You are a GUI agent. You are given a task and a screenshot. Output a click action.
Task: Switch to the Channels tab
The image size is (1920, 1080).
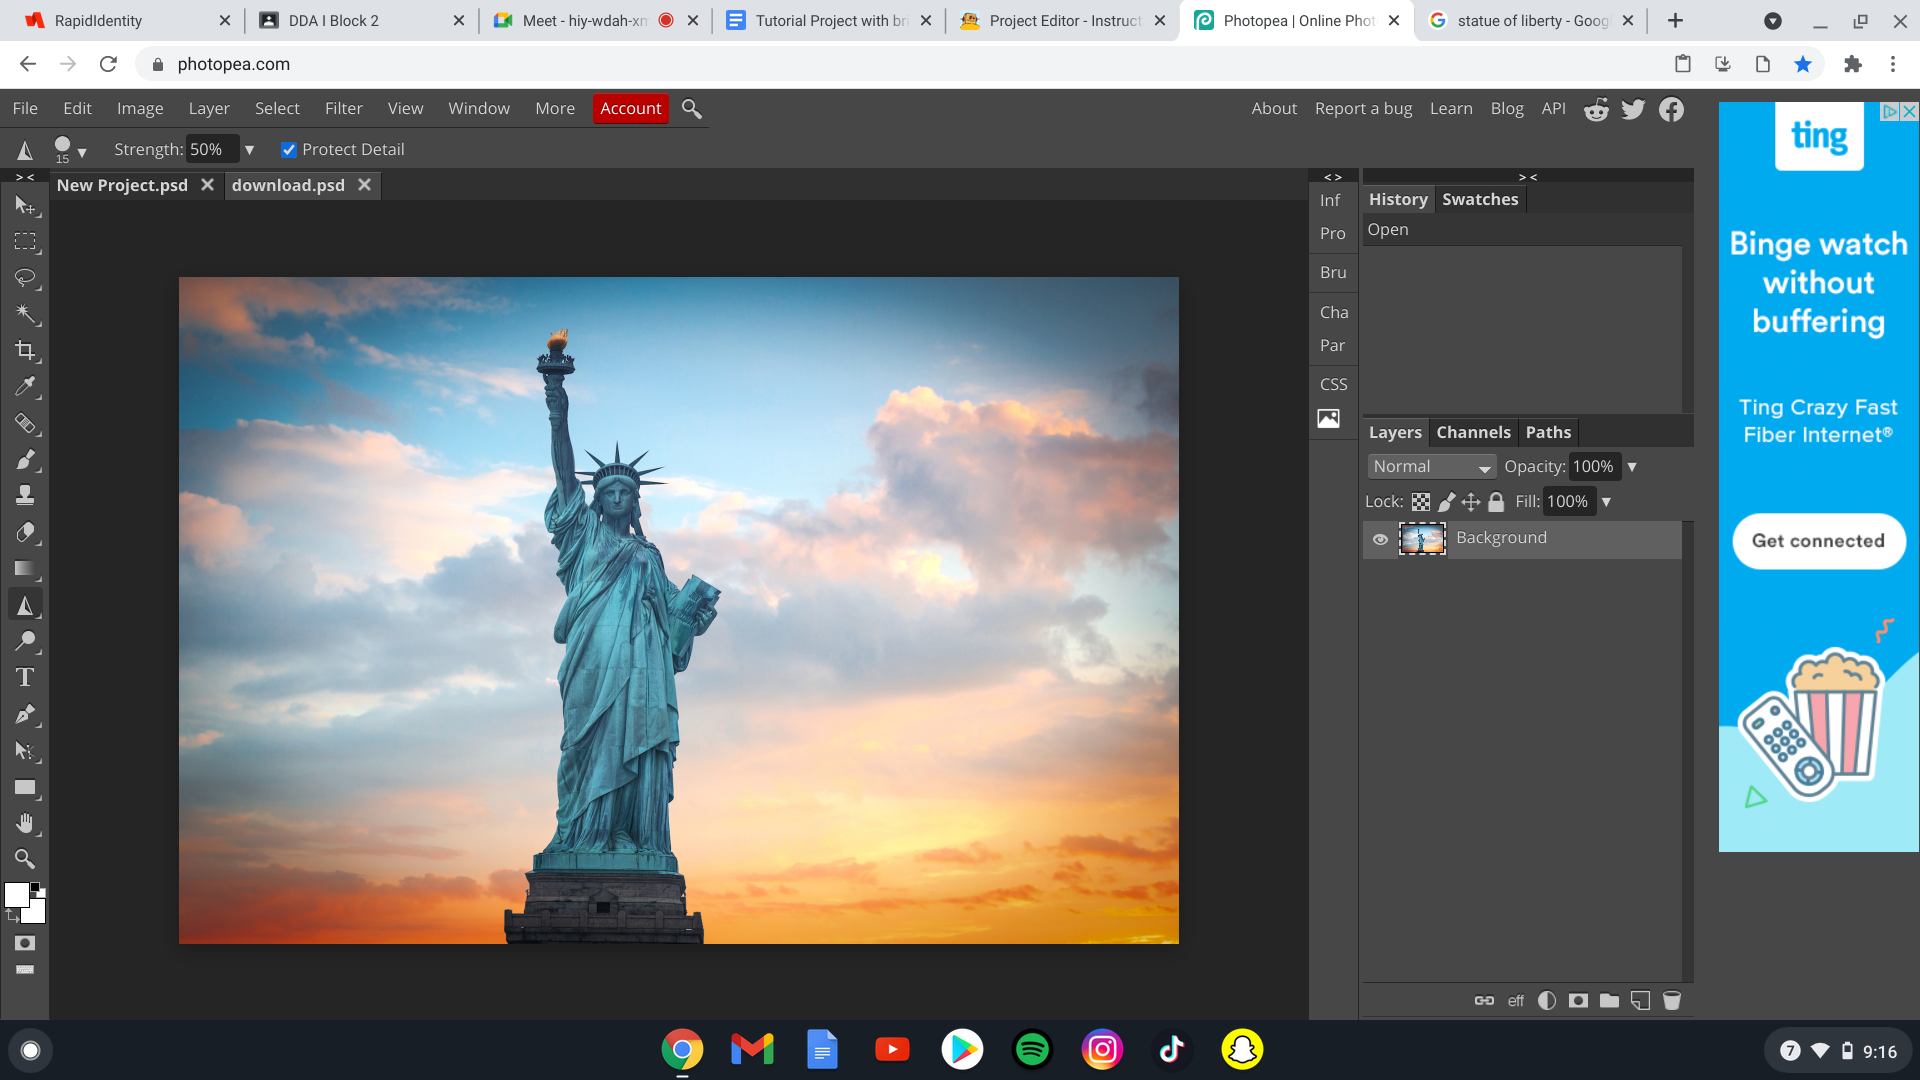[1473, 432]
